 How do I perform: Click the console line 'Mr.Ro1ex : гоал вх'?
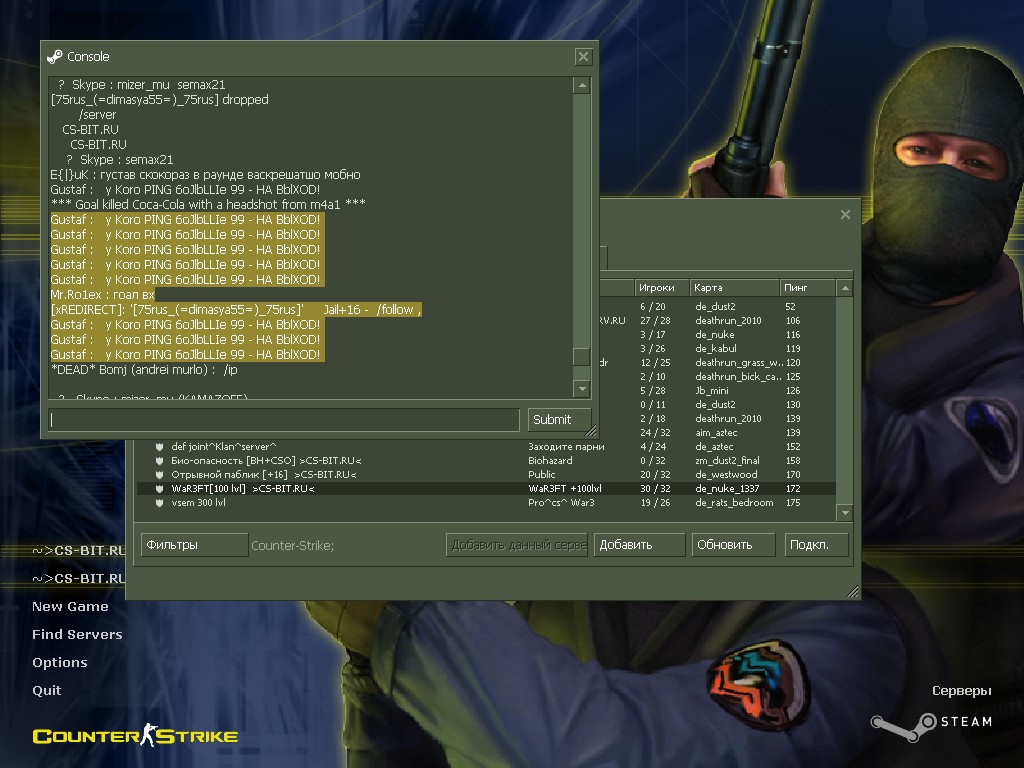pyautogui.click(x=103, y=295)
